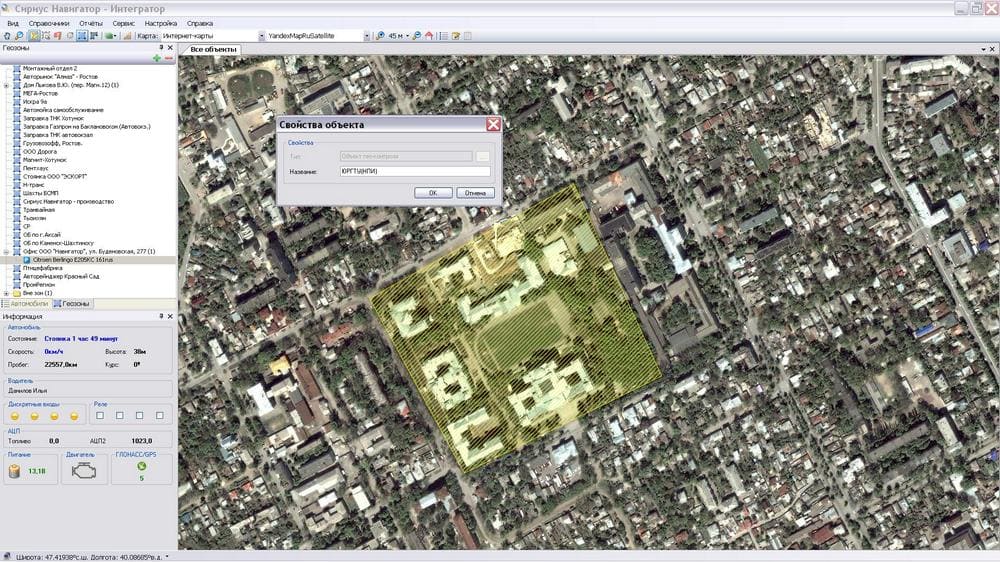1000x562 pixels.
Task: Switch to the Автомобили tab
Action: click(x=27, y=303)
